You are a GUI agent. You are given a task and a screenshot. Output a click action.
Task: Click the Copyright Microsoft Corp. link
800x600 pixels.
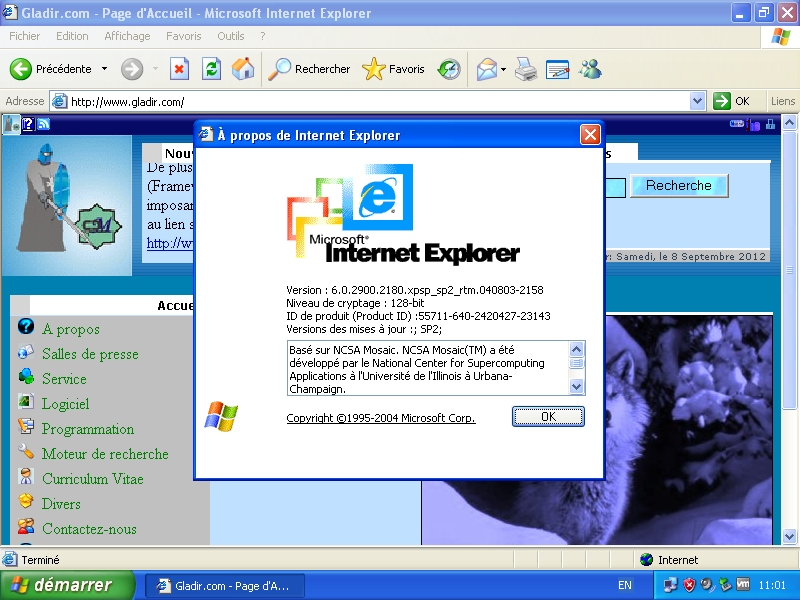[381, 418]
